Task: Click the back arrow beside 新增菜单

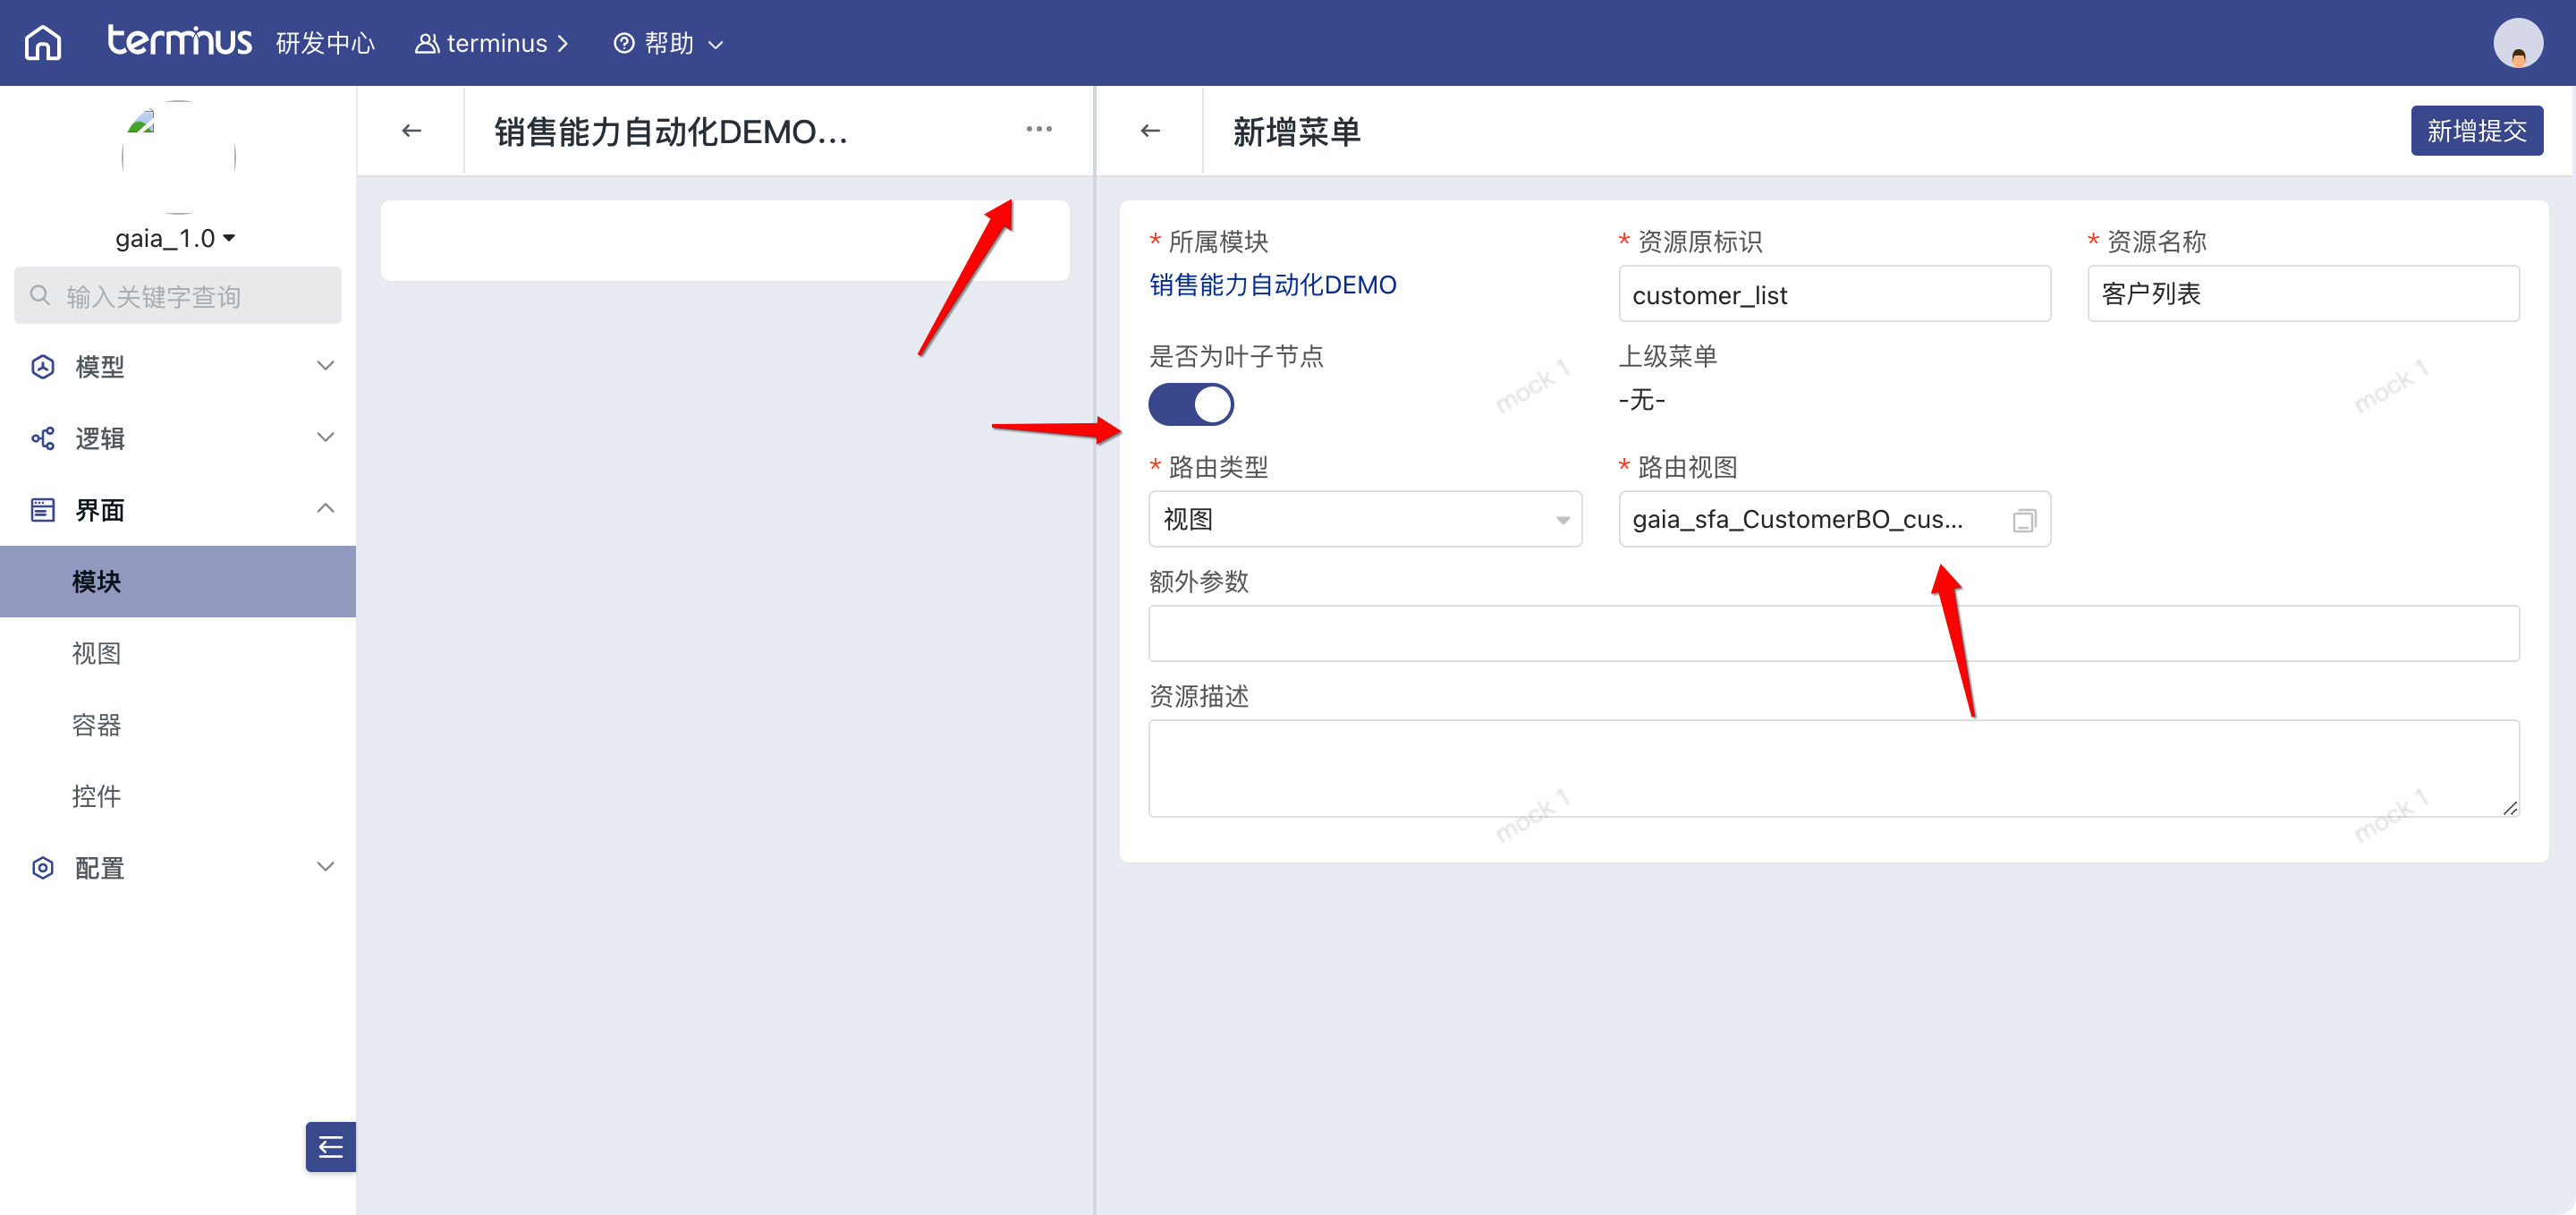Action: [1150, 130]
